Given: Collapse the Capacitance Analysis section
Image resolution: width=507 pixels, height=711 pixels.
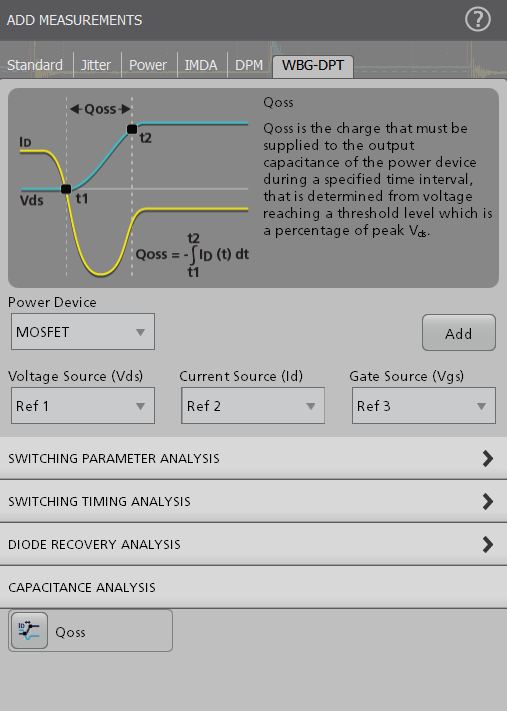Looking at the screenshot, I should point(254,587).
